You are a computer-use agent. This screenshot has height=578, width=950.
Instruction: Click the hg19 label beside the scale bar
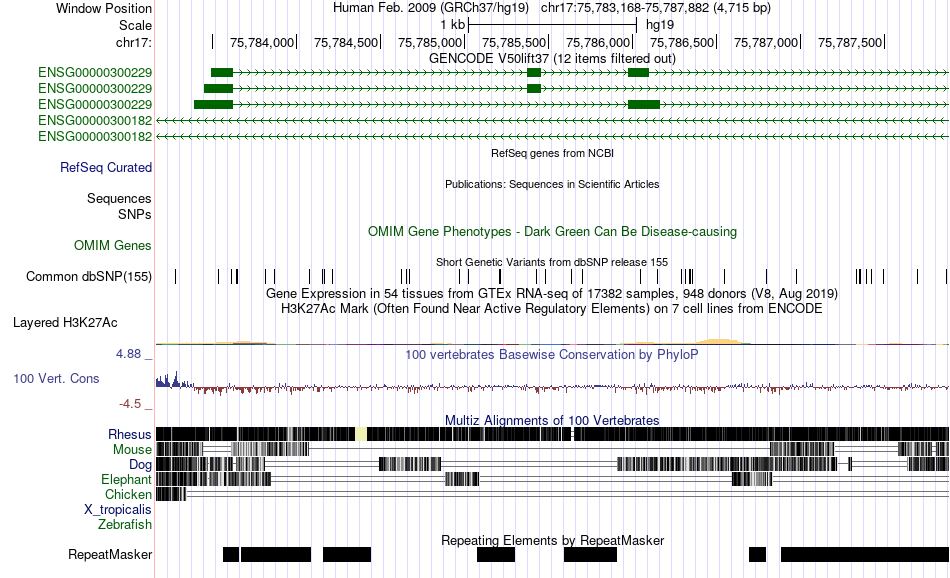pyautogui.click(x=660, y=25)
